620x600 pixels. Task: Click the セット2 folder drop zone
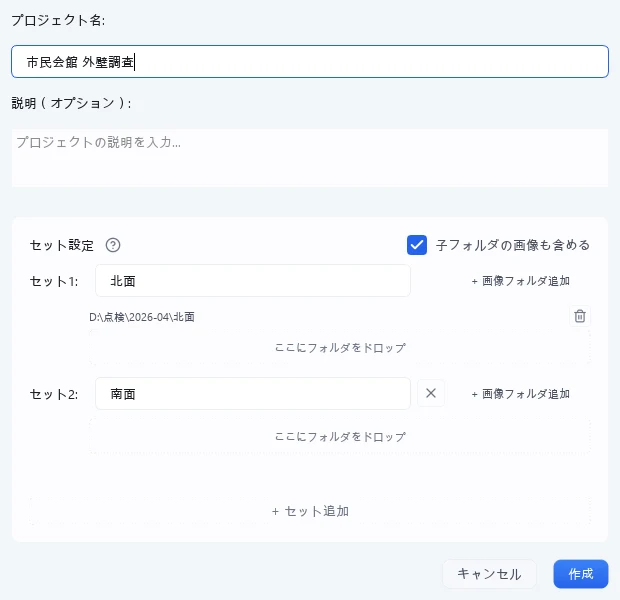[340, 437]
